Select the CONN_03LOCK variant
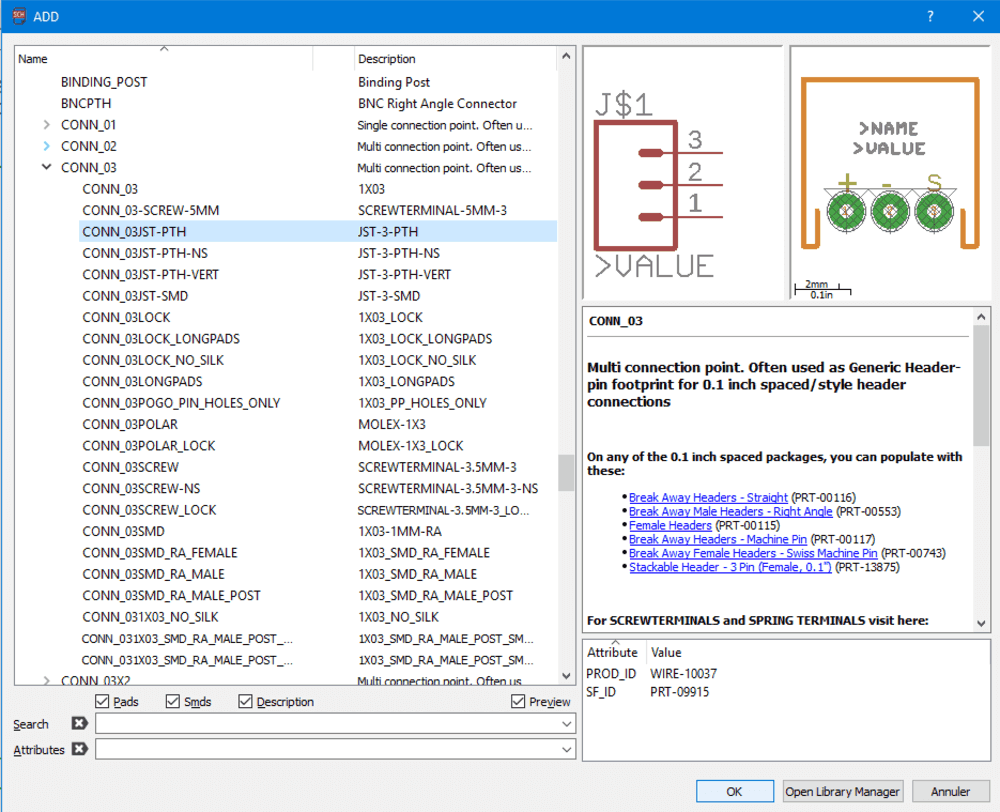The image size is (1000, 812). click(x=126, y=318)
